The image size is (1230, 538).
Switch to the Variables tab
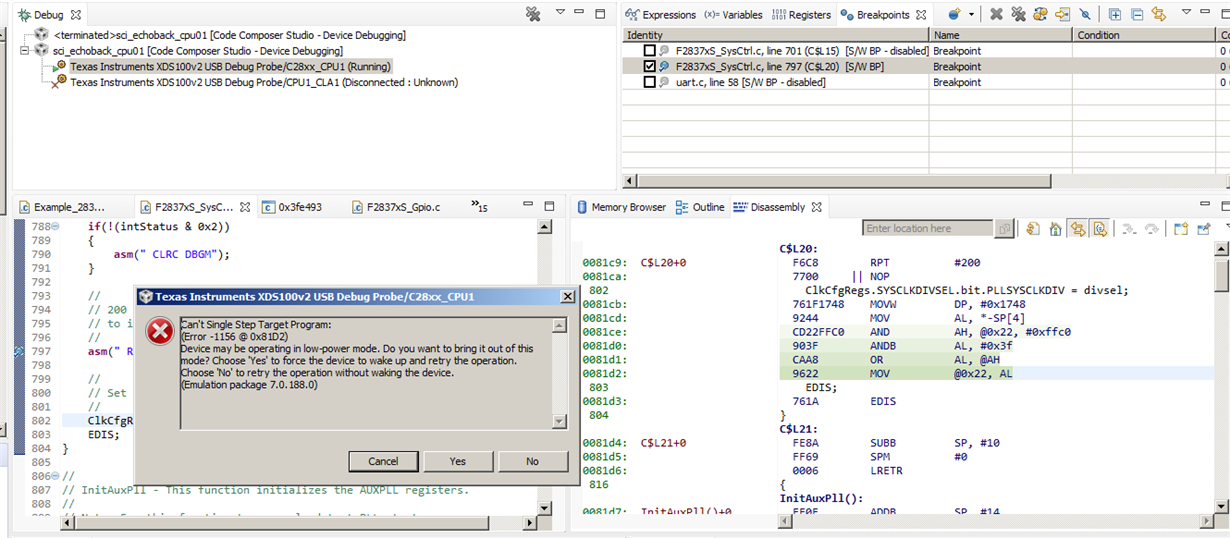[733, 15]
